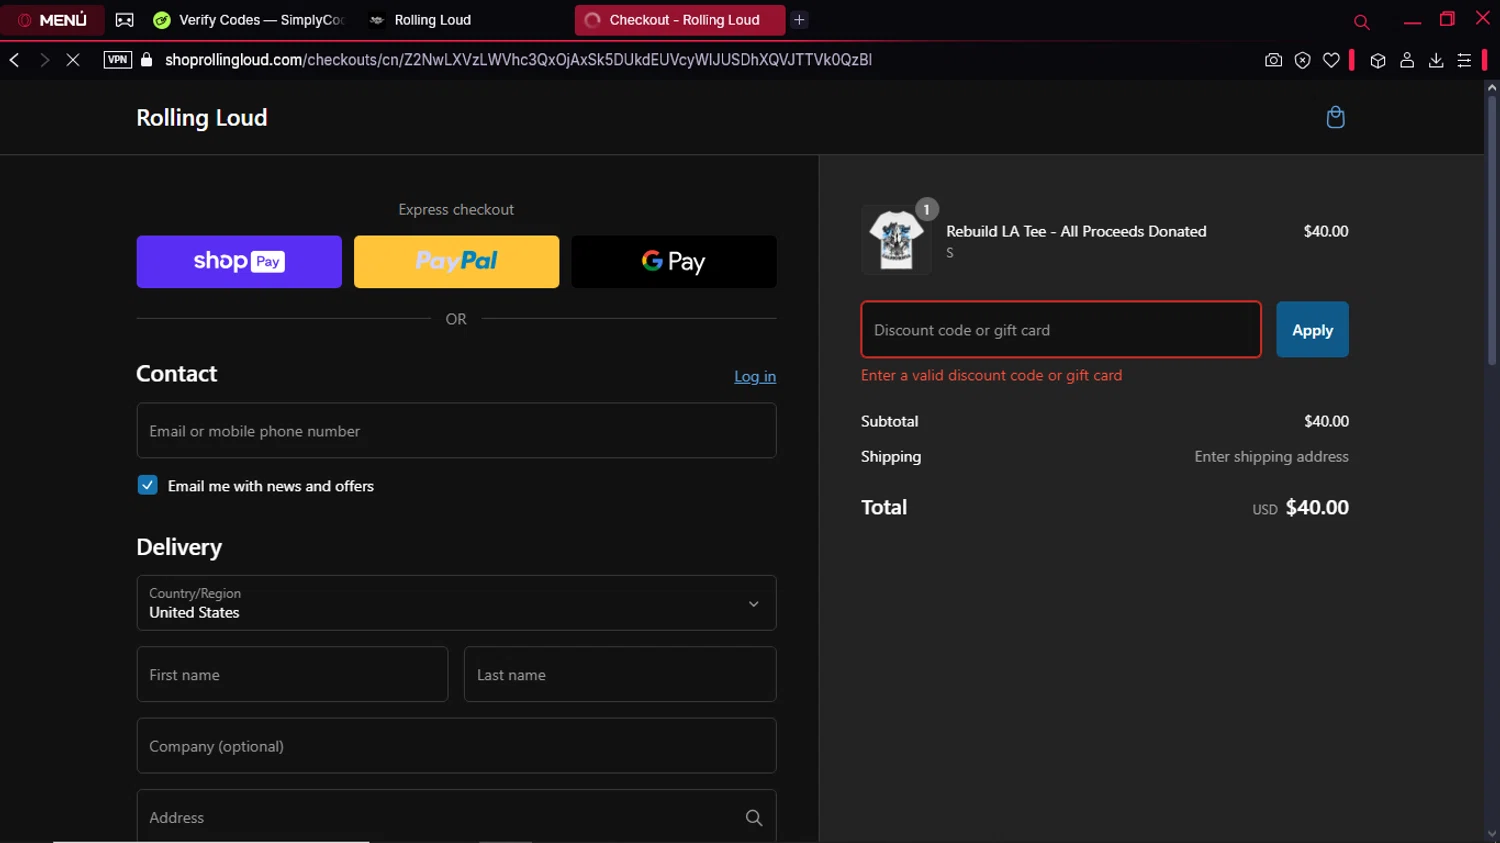Open the easy setup sliders icon
The height and width of the screenshot is (843, 1500).
[x=1464, y=60]
